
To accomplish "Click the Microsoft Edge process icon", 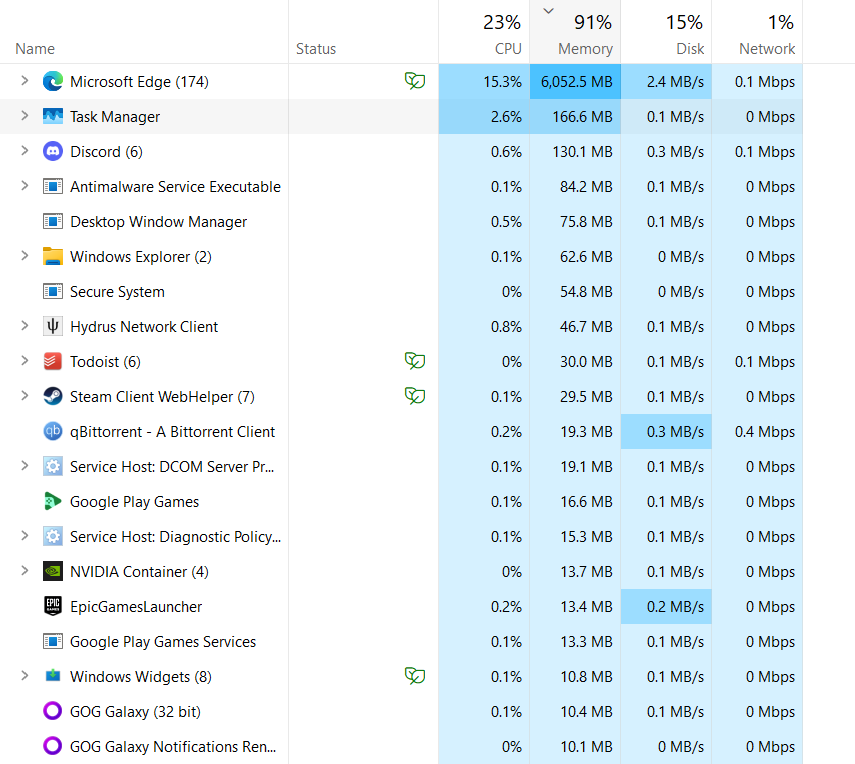I will pyautogui.click(x=53, y=82).
